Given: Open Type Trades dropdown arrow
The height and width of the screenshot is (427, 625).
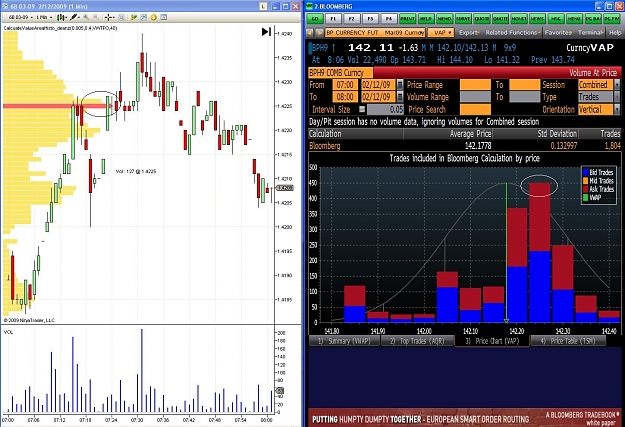Looking at the screenshot, I should pyautogui.click(x=617, y=96).
